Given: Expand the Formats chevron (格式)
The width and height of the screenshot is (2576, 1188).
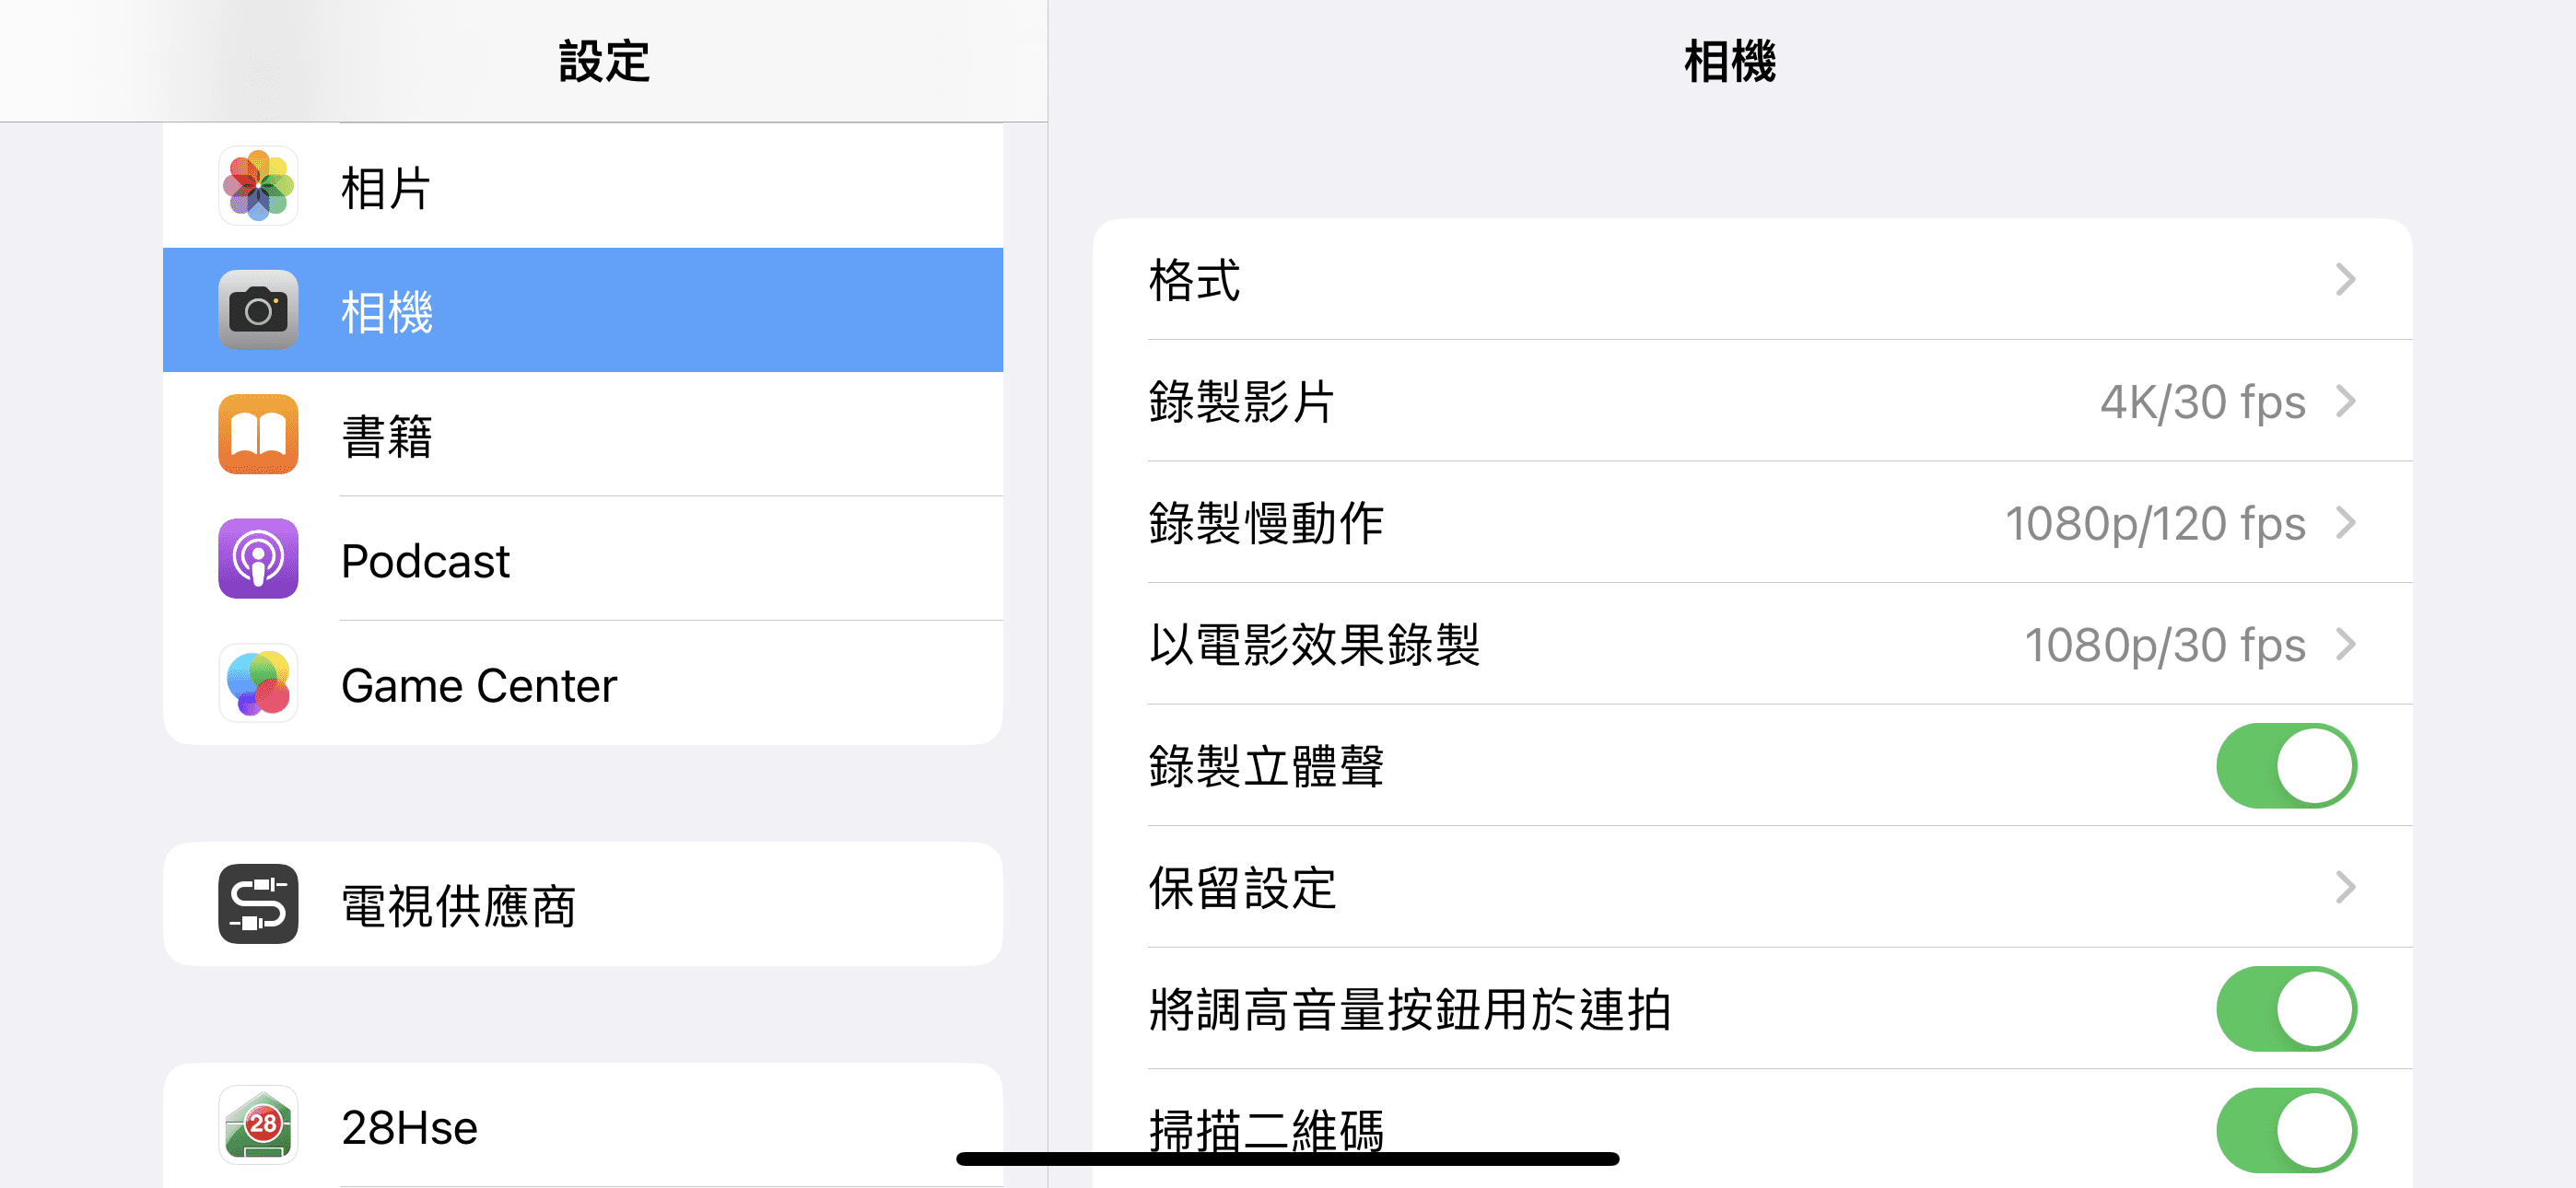Looking at the screenshot, I should [2345, 280].
